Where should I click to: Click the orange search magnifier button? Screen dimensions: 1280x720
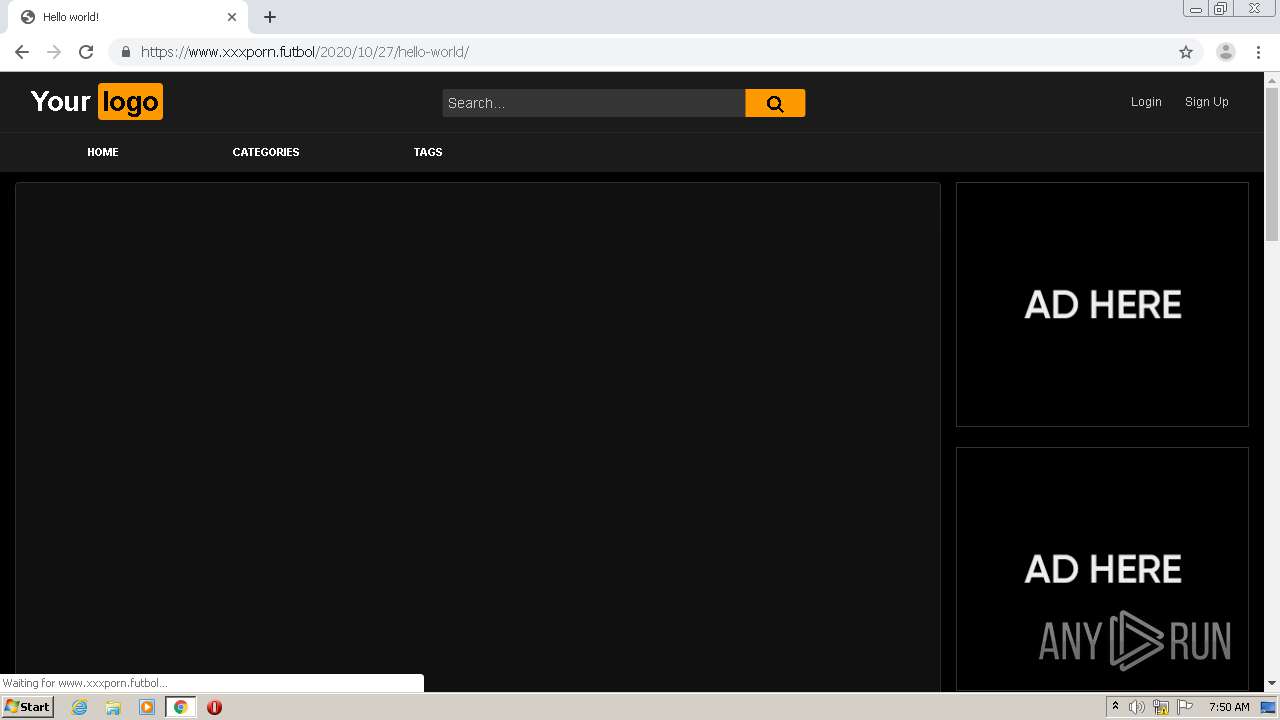coord(775,103)
